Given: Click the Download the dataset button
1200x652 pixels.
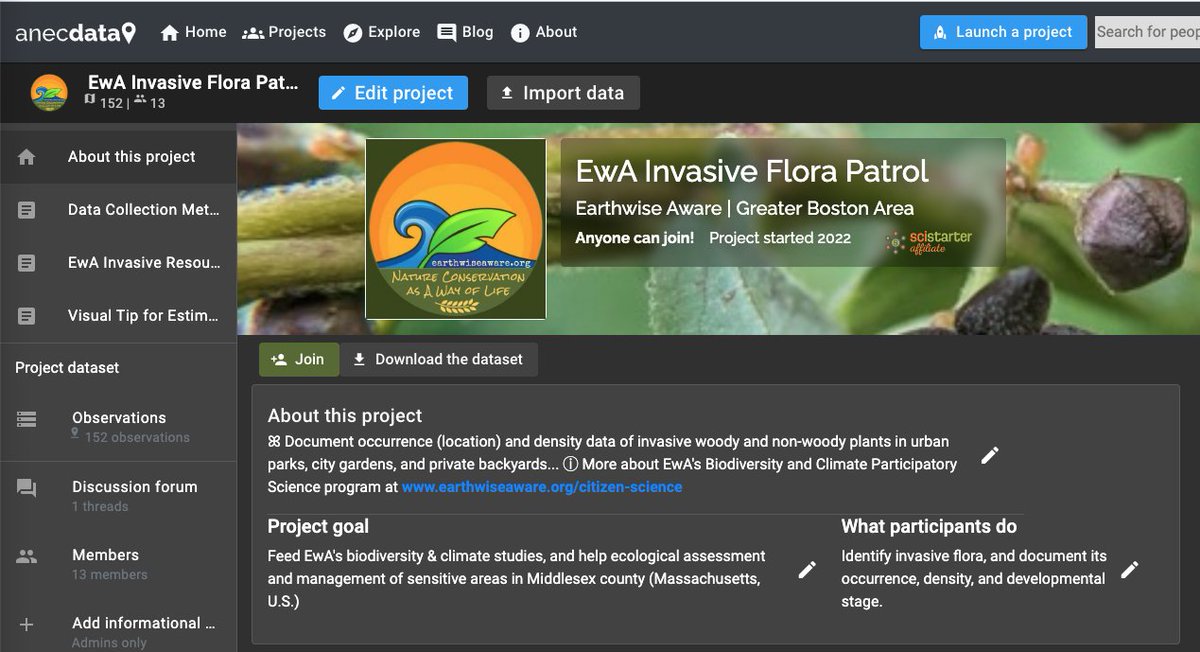Looking at the screenshot, I should (x=439, y=359).
